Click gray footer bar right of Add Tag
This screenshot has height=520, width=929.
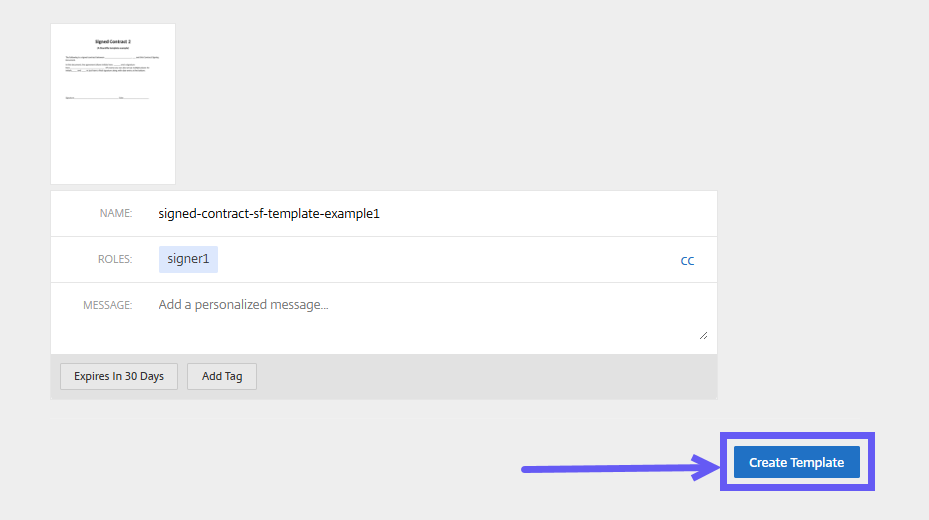pyautogui.click(x=480, y=376)
